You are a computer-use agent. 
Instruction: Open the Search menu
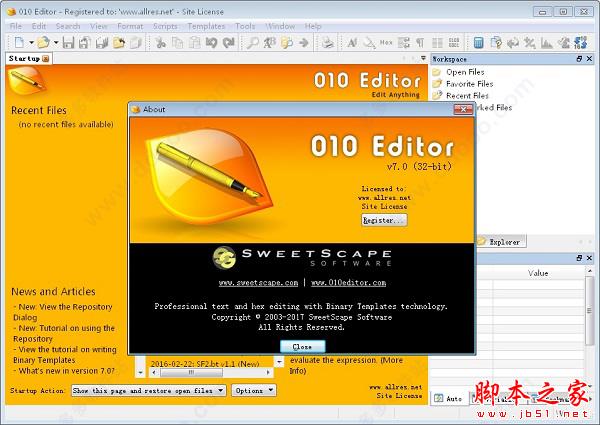68,26
